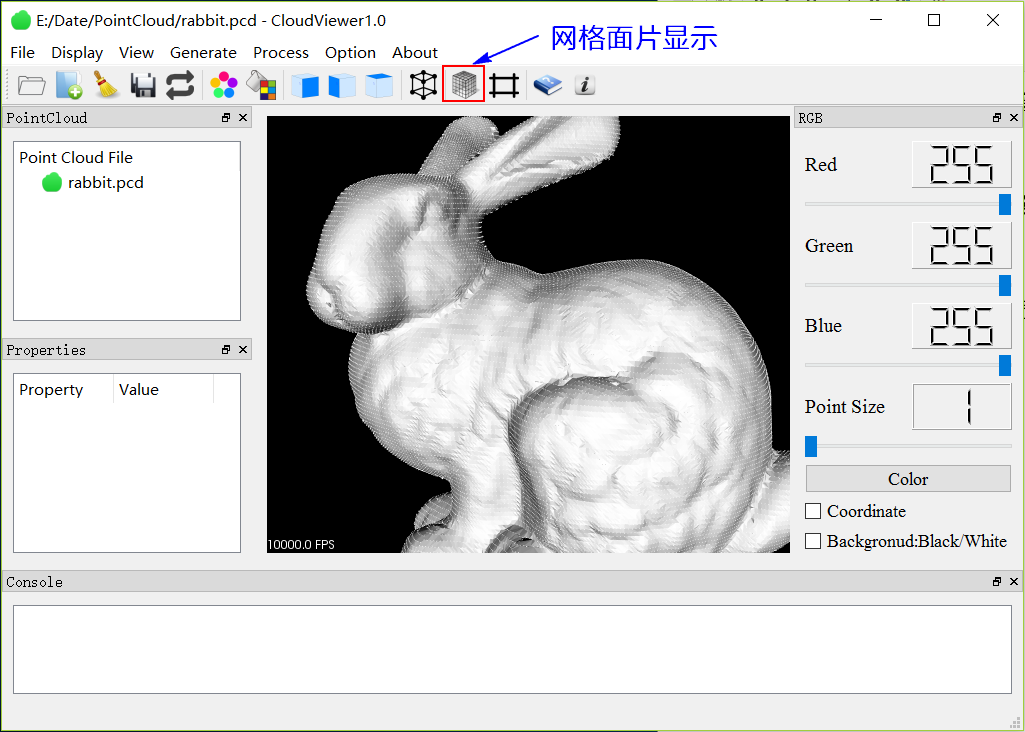Screen dimensions: 1025x732
Task: Clear the scene with the broom icon
Action: 106,86
